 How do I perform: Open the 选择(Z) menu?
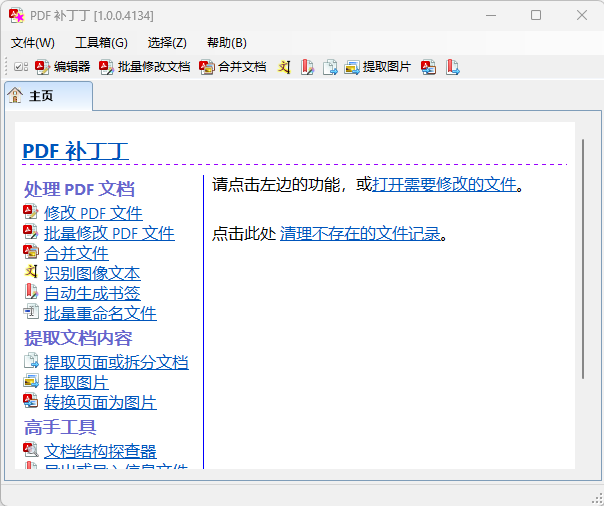[167, 43]
